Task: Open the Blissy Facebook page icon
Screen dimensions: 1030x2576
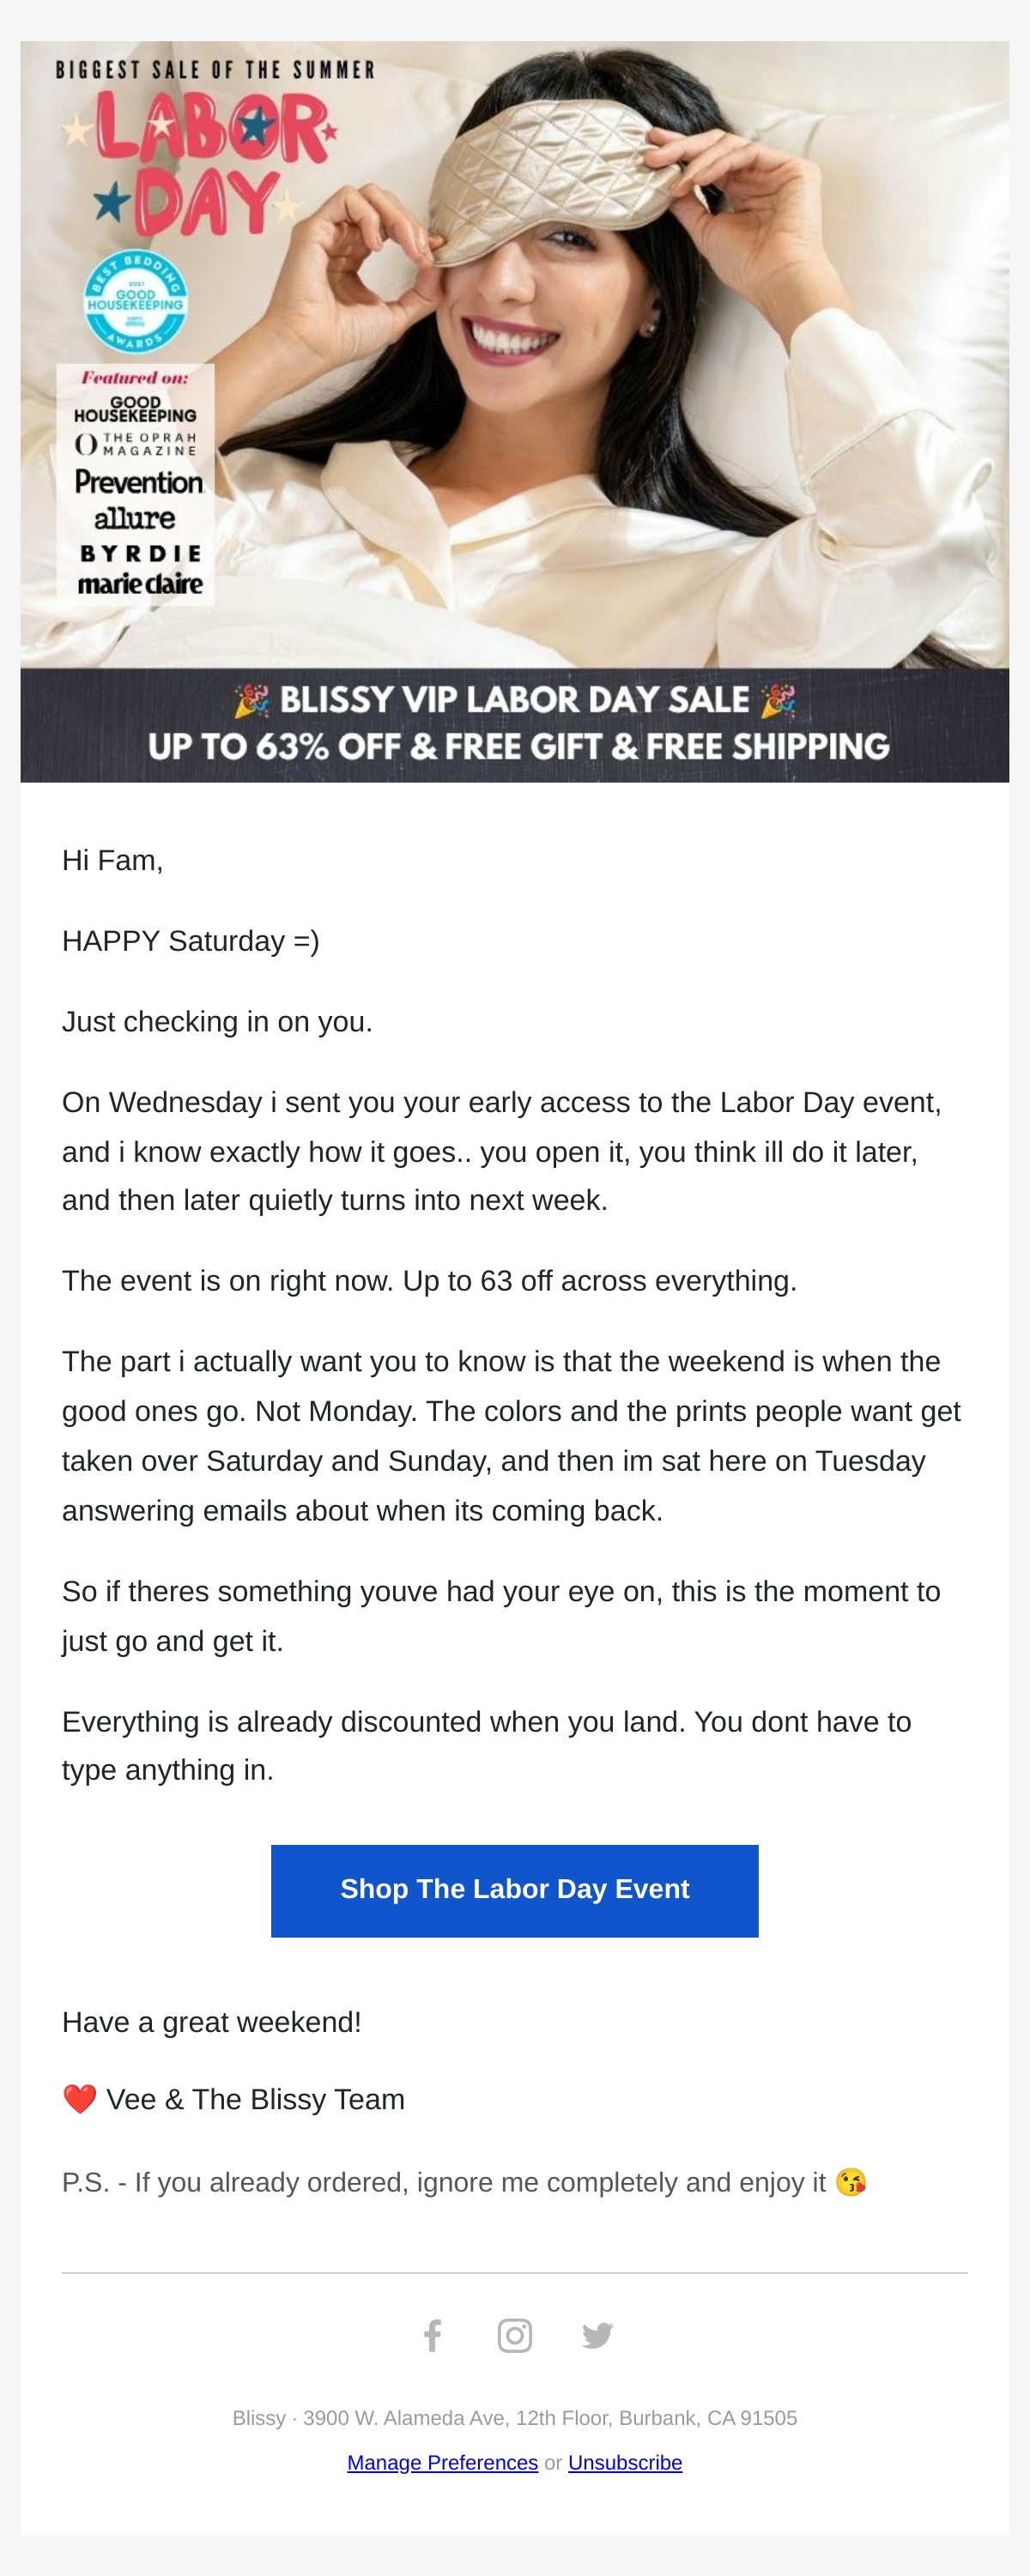Action: point(432,2336)
